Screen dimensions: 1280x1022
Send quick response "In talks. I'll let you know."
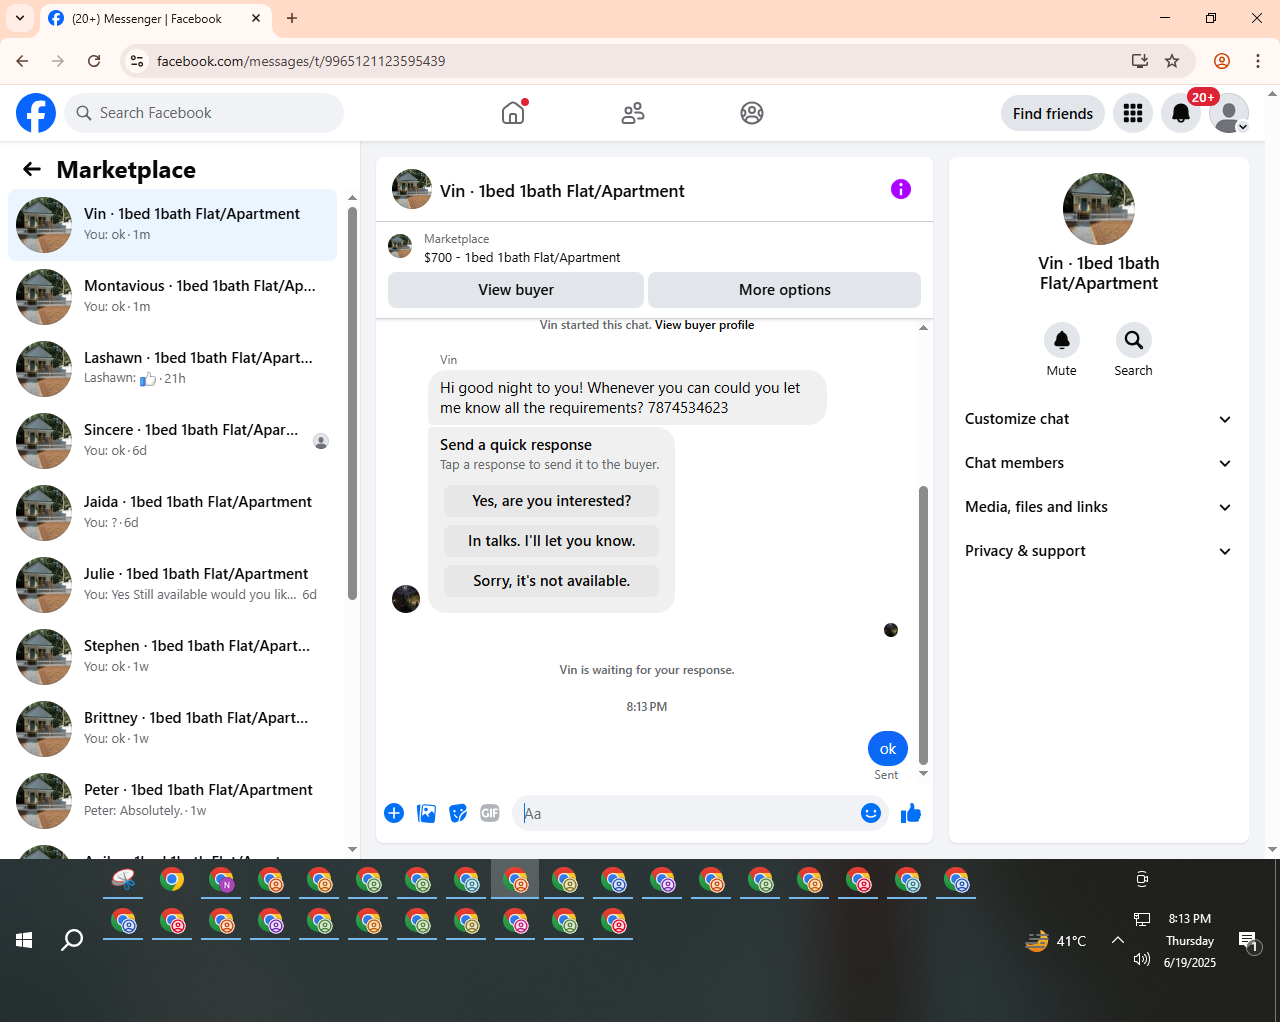click(x=552, y=541)
